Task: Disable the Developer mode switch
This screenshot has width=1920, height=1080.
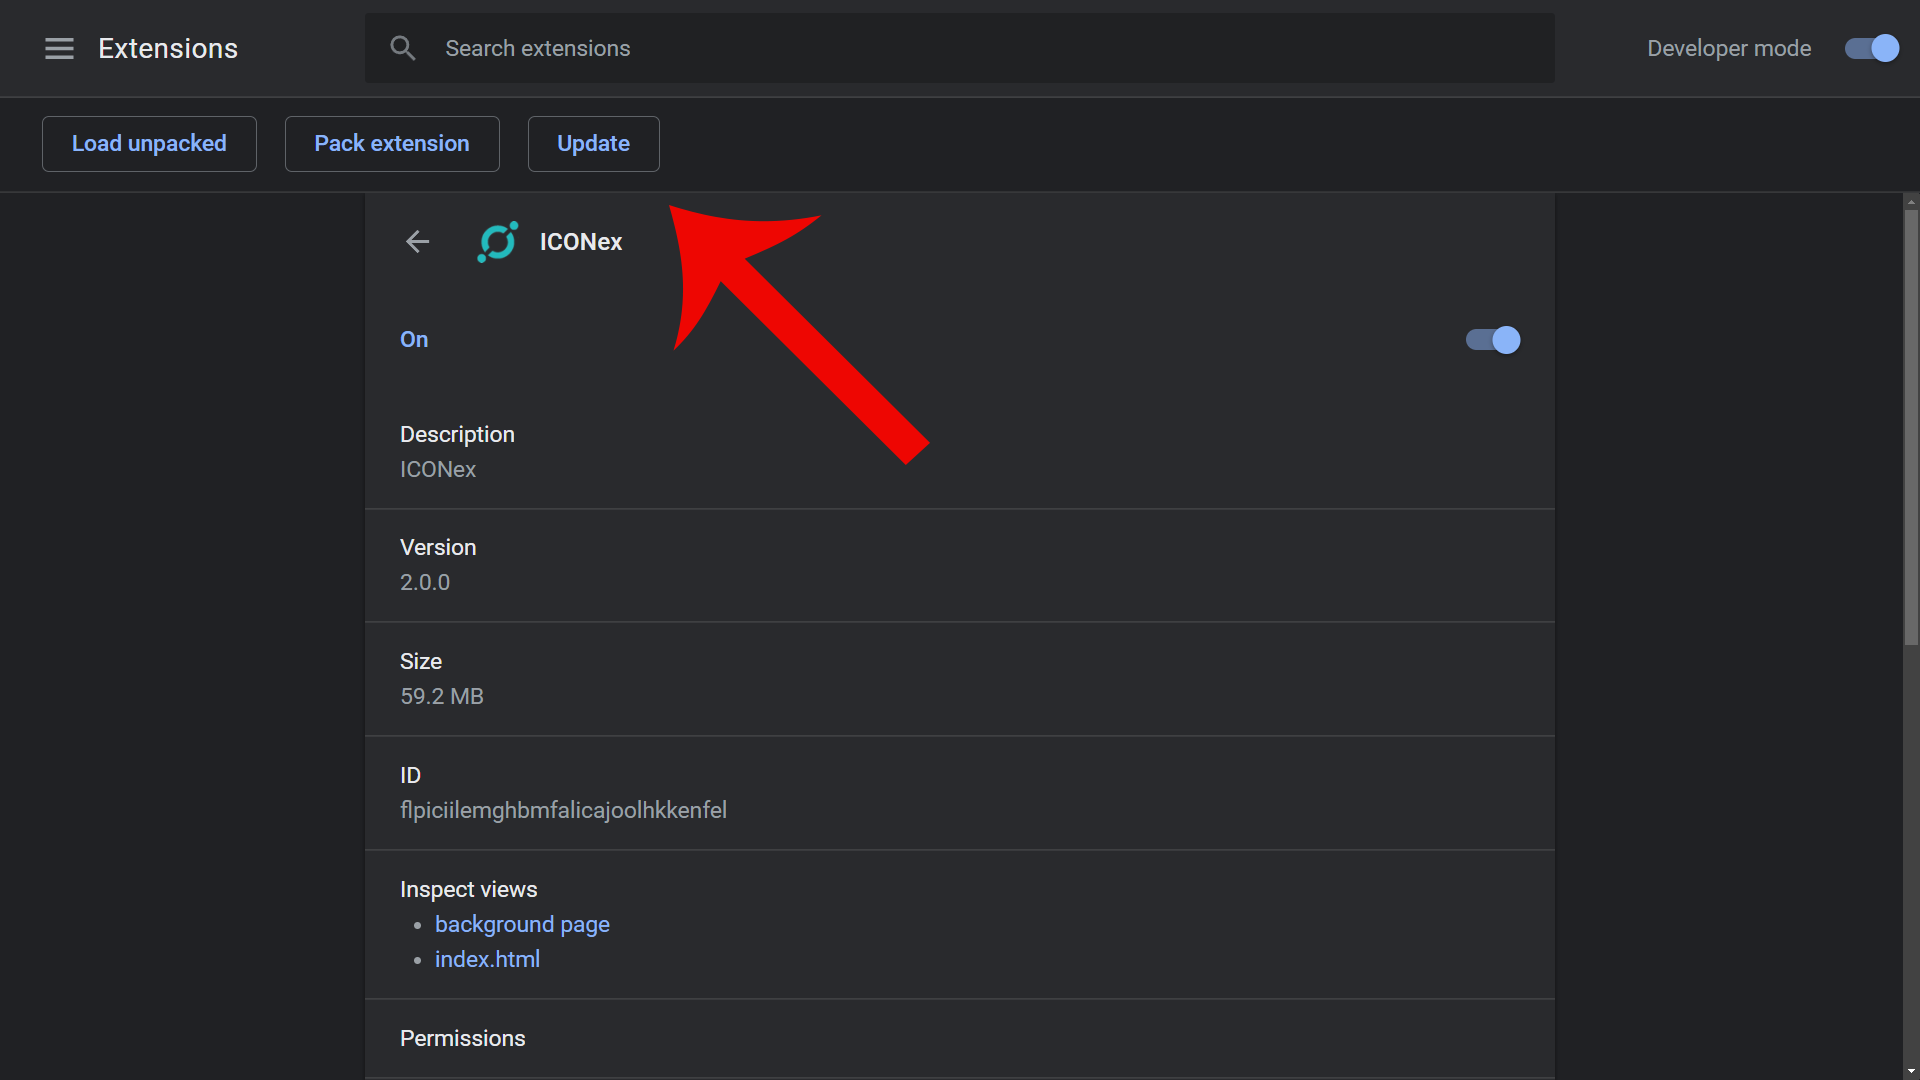Action: 1871,48
